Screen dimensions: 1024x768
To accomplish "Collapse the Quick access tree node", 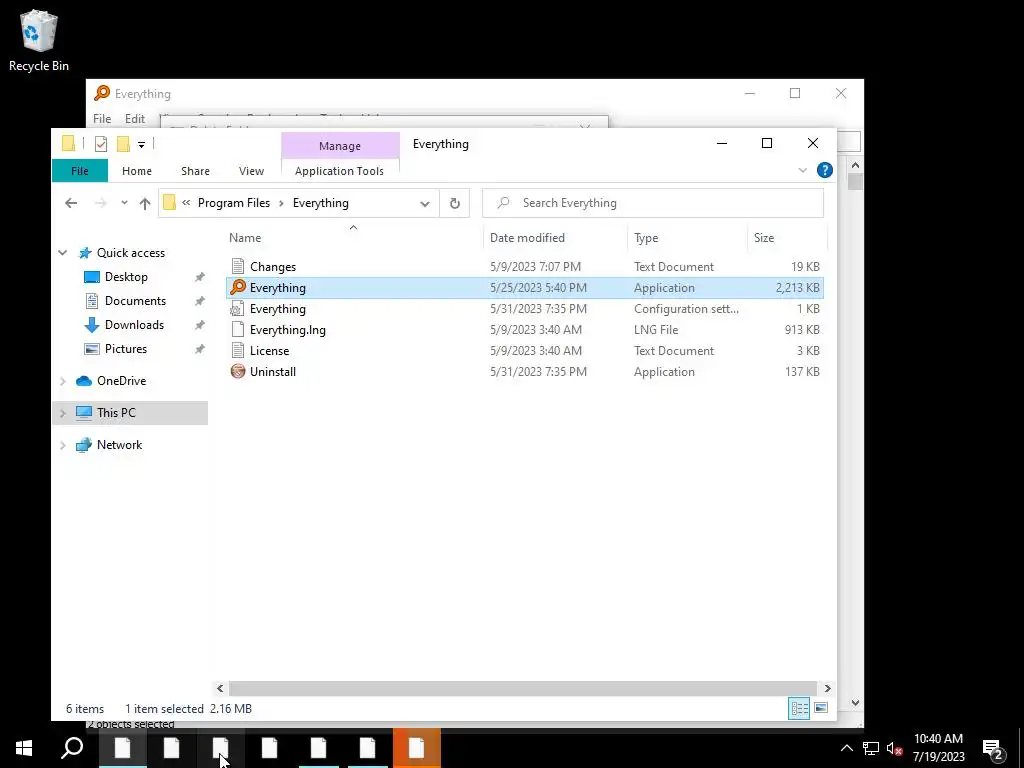I will [63, 253].
